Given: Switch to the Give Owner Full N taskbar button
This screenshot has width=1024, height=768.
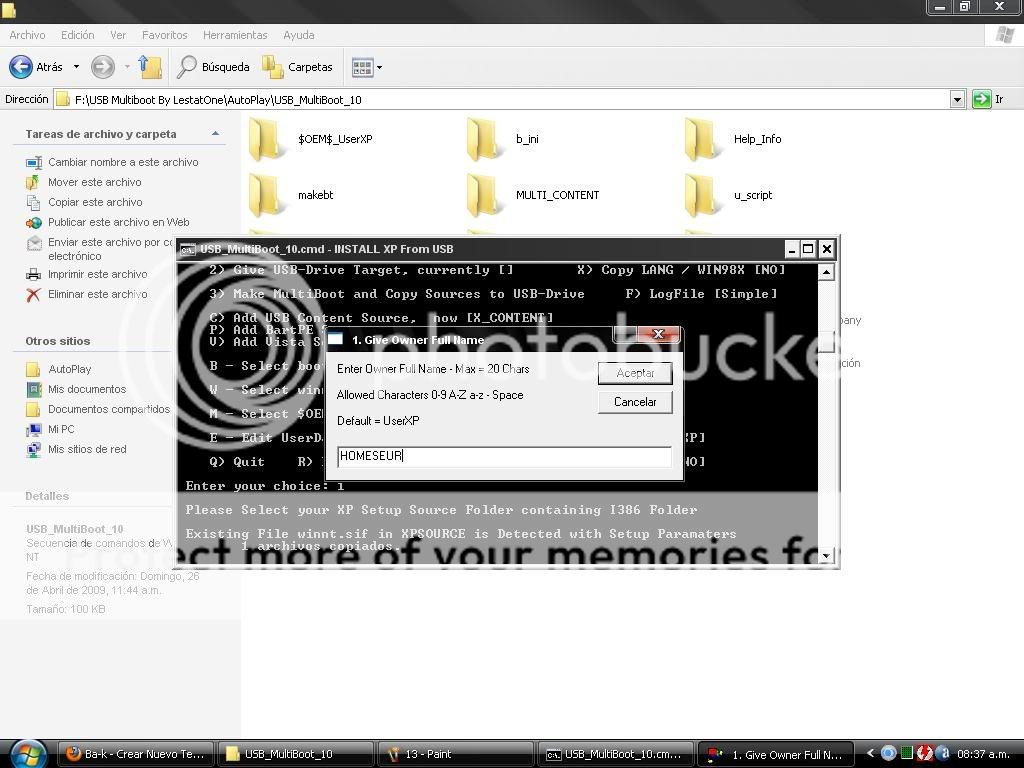Looking at the screenshot, I should click(776, 754).
